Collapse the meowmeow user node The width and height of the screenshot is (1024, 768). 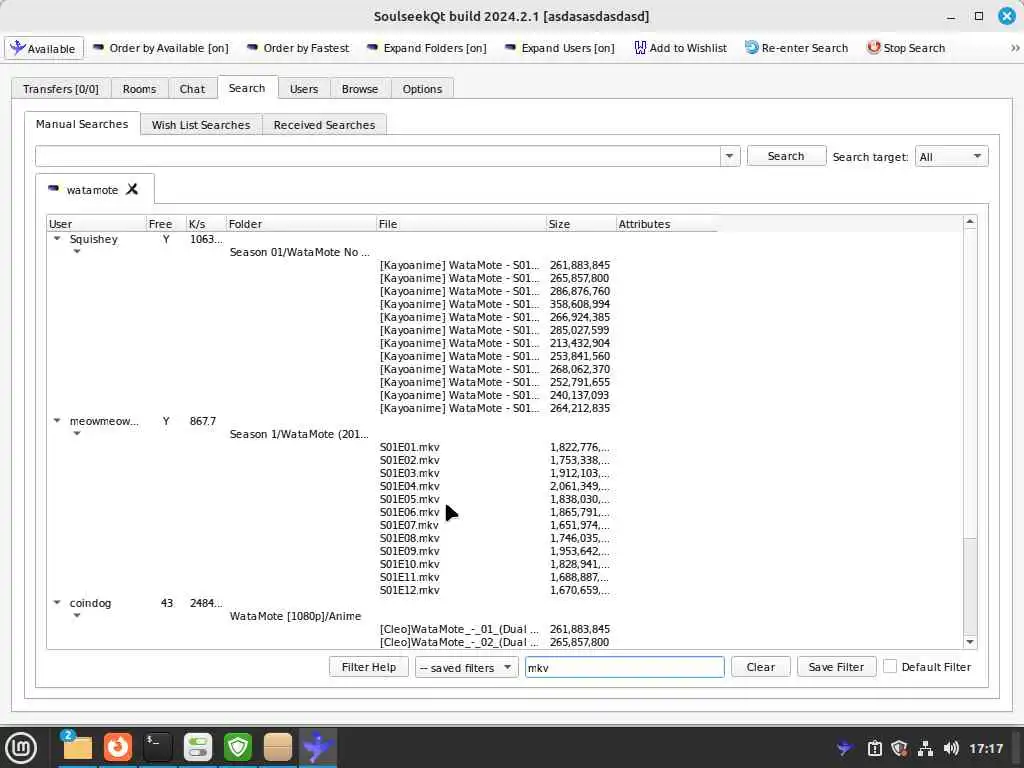(x=57, y=421)
